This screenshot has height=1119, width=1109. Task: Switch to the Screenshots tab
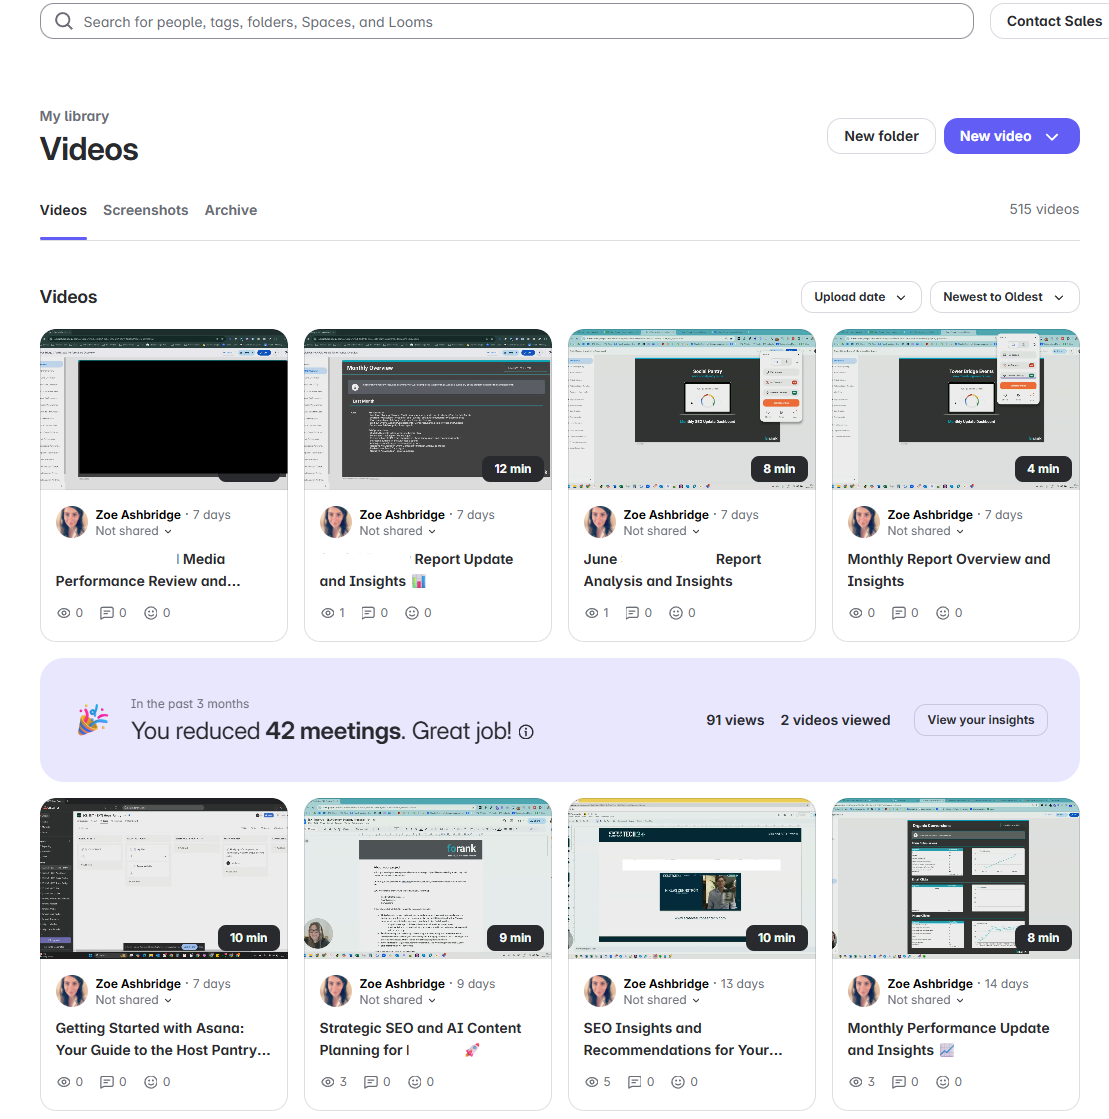(x=145, y=210)
